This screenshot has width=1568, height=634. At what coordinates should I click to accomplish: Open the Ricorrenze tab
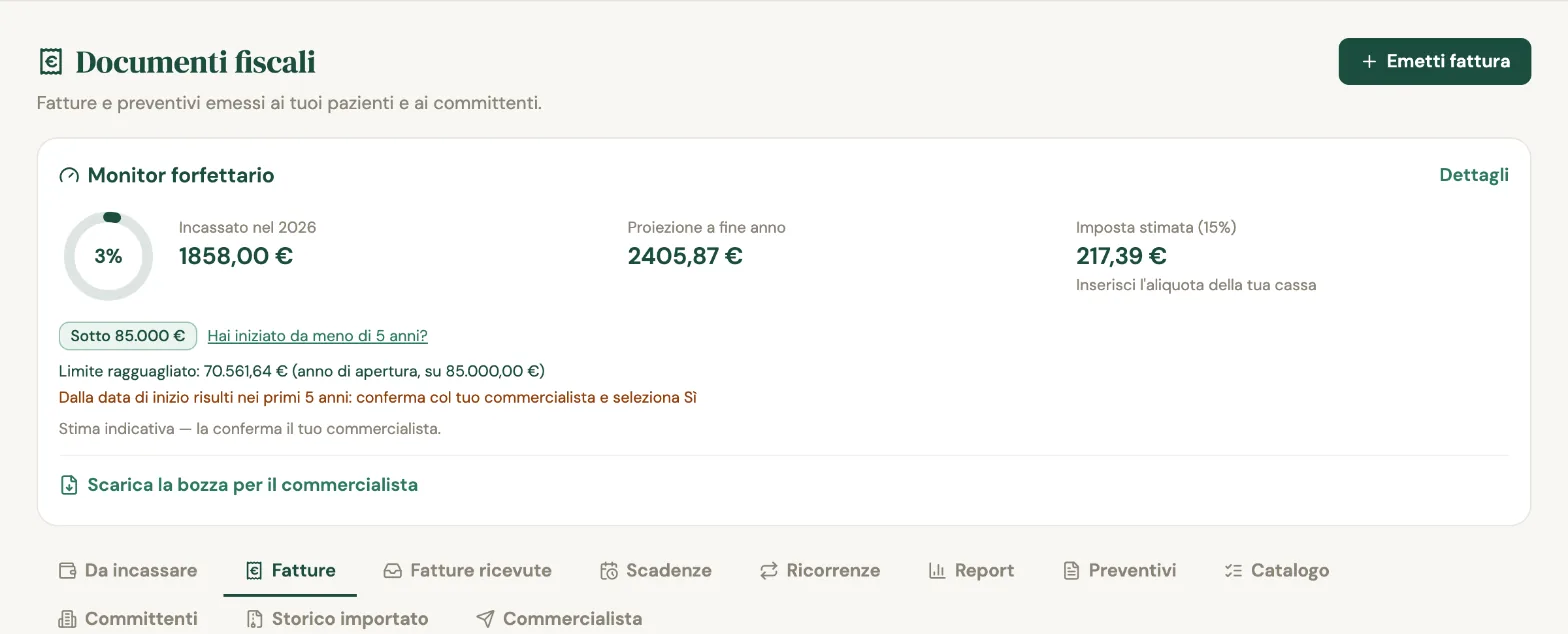[x=820, y=571]
